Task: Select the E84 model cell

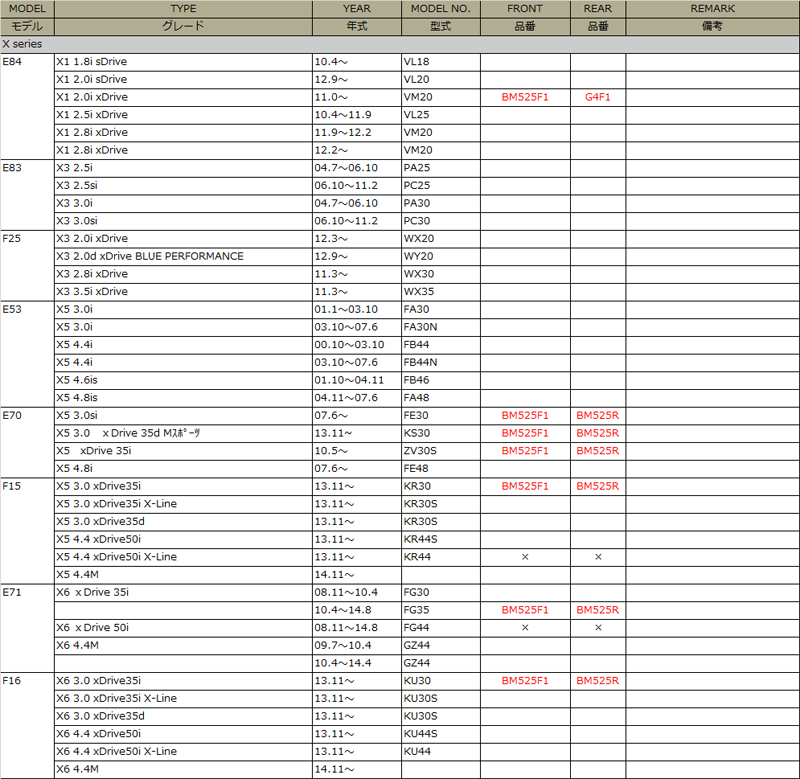Action: 27,106
